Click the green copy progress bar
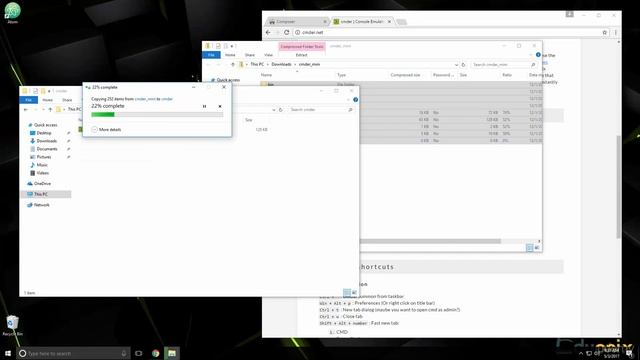The height and width of the screenshot is (360, 640). (157, 115)
